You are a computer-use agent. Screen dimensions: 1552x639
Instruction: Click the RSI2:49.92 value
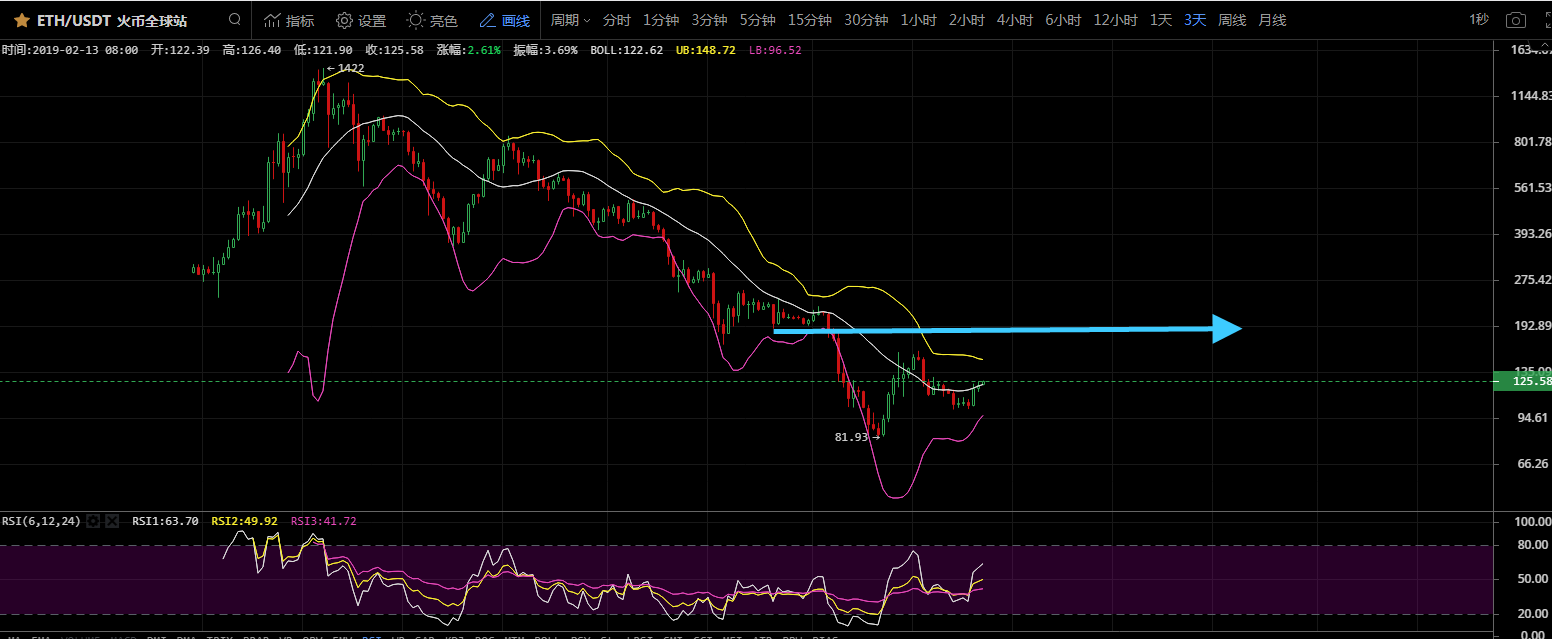244,521
